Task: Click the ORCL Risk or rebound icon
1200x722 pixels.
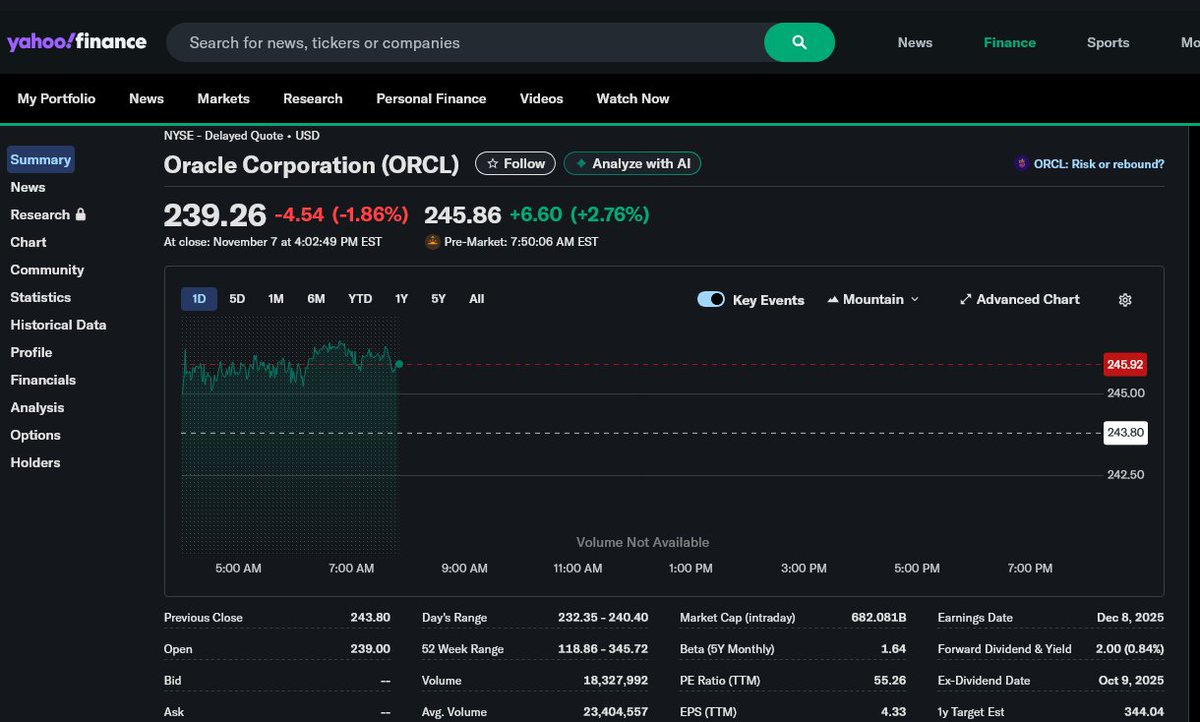Action: pos(1021,163)
